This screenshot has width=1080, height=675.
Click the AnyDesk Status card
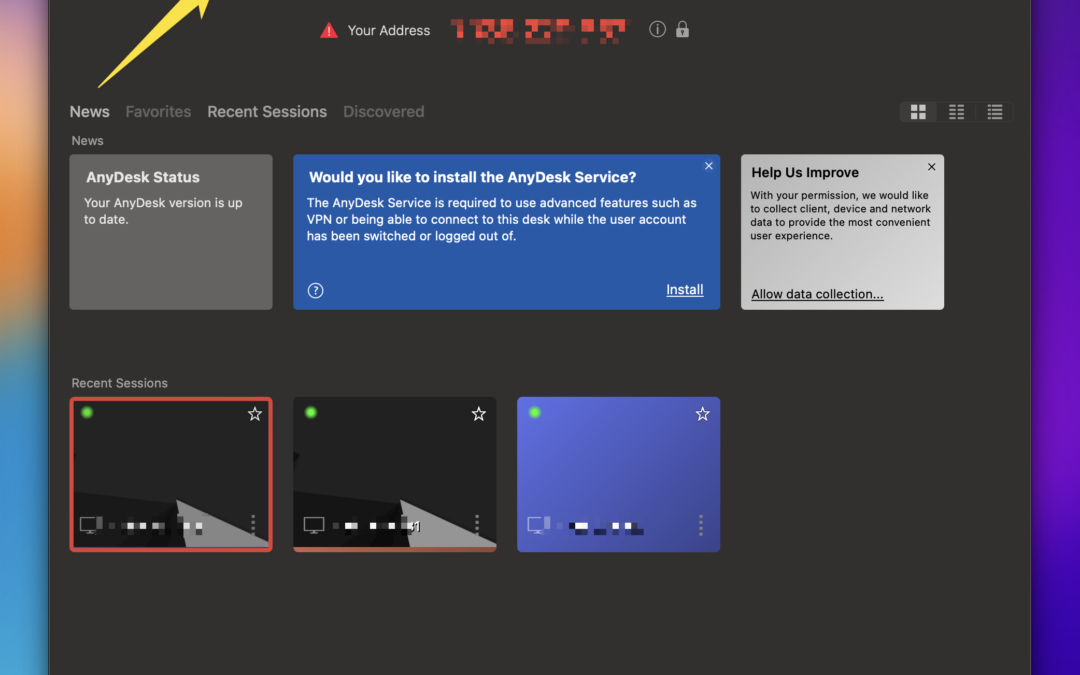(x=171, y=232)
